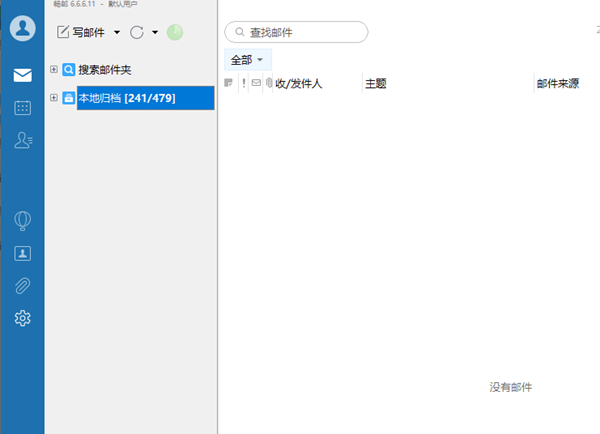The width and height of the screenshot is (600, 434).
Task: Expand the 搜索邮件夹 tree node
Action: point(54,69)
